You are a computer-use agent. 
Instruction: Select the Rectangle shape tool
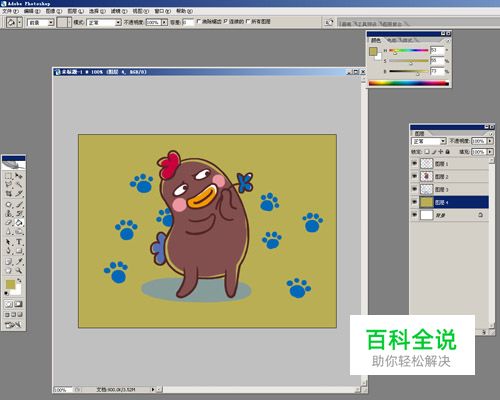(x=19, y=251)
